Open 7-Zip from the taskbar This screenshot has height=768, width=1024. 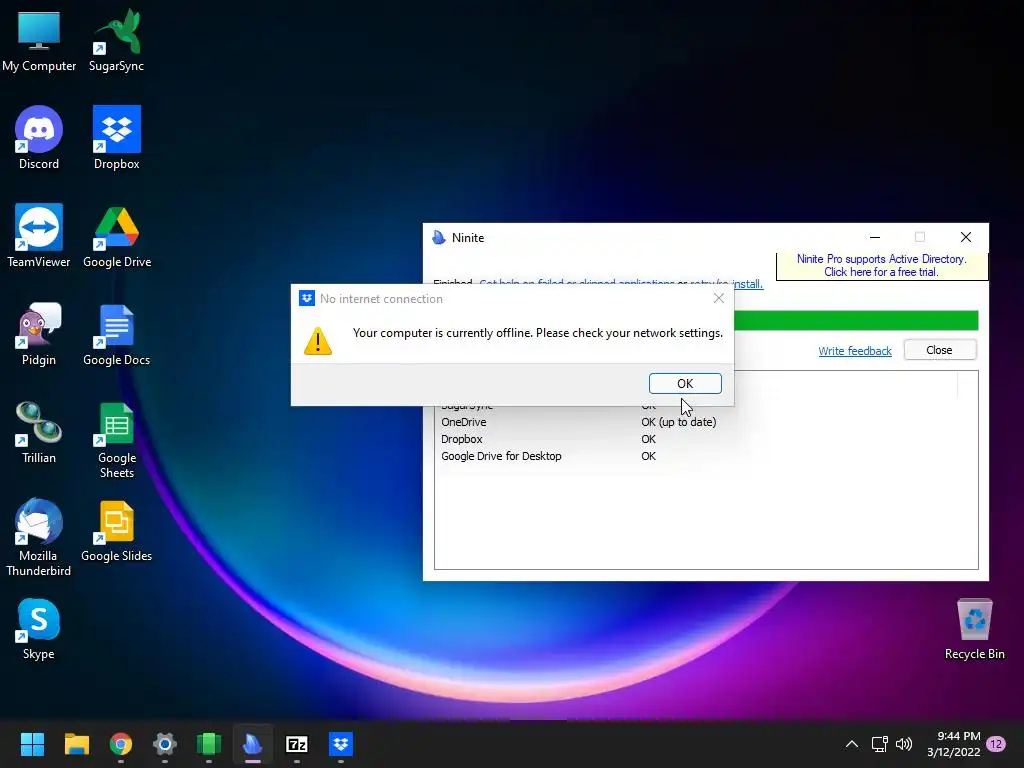click(297, 744)
